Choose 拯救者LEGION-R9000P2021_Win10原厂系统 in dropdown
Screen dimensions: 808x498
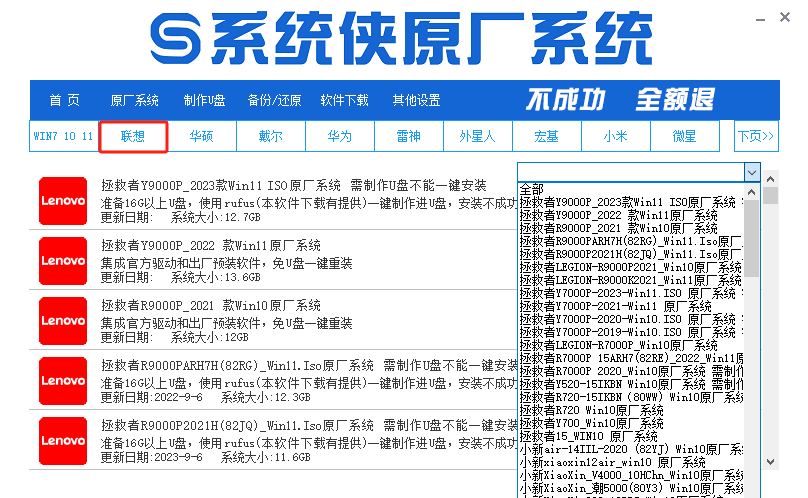(631, 267)
